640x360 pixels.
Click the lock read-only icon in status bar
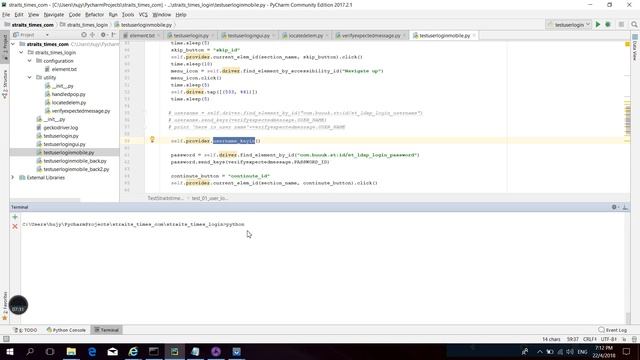click(624, 339)
